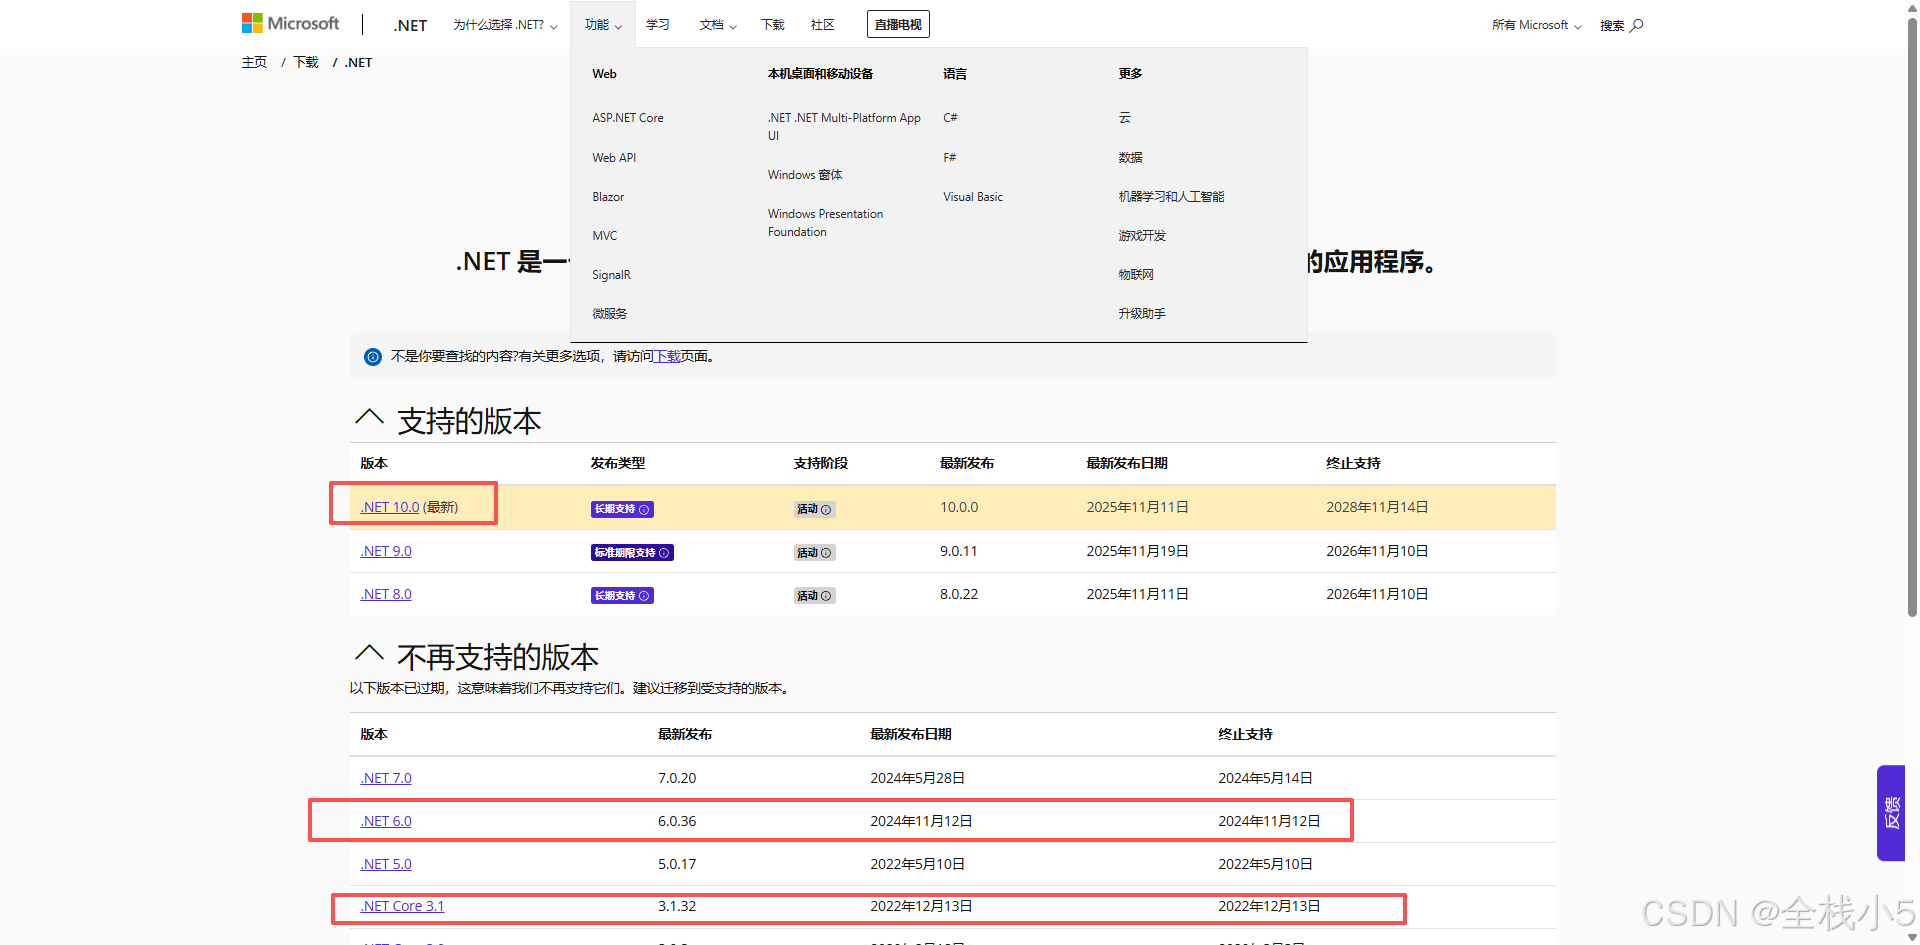1920x945 pixels.
Task: Select 云 in the 更多 column
Action: coord(1125,118)
